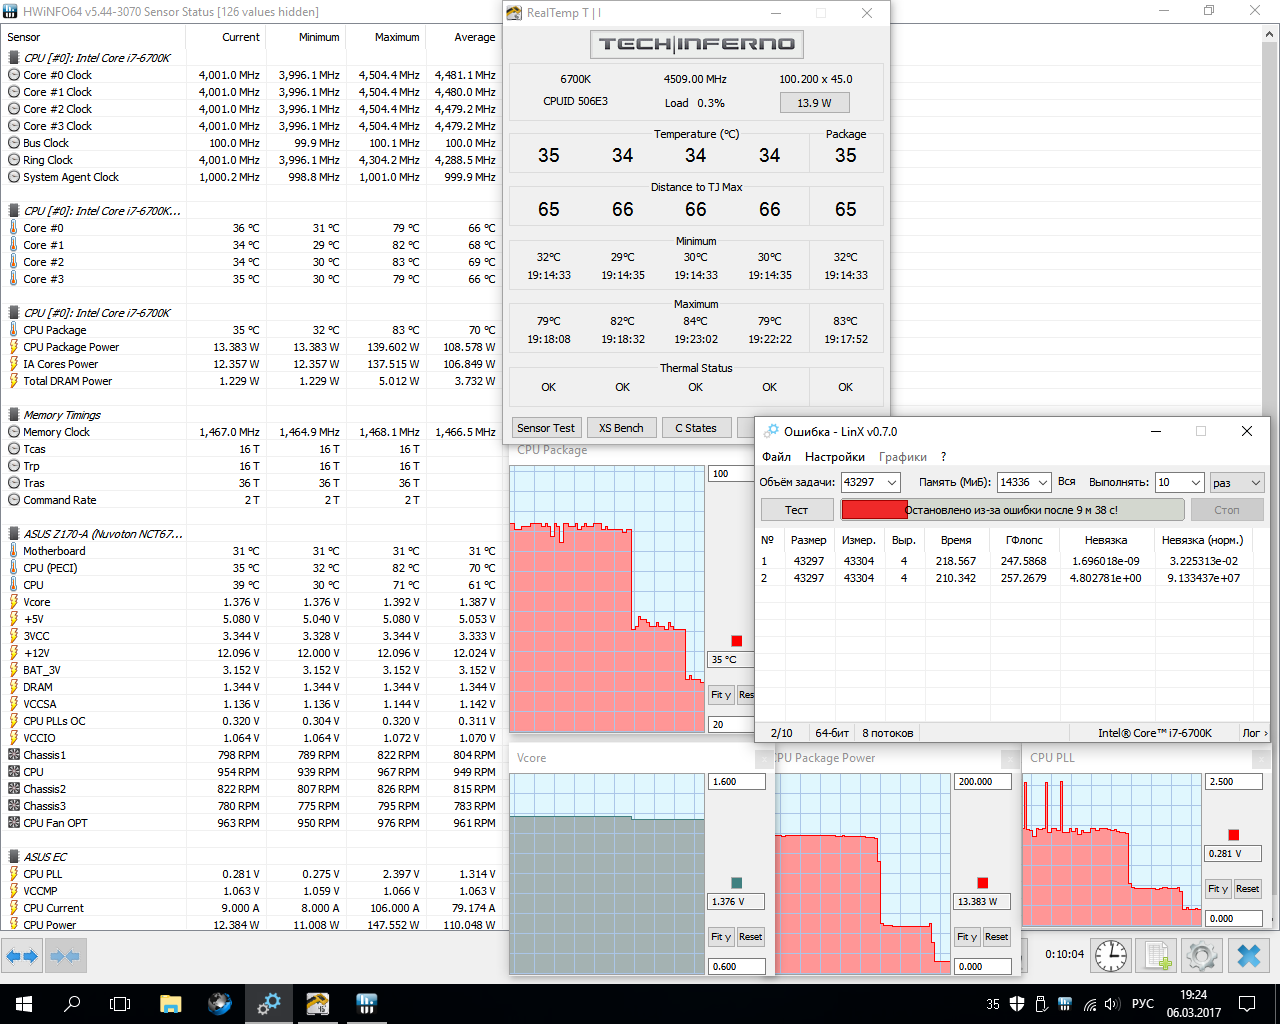Open the Графики menu in LinX
1280x1024 pixels.
tap(903, 457)
